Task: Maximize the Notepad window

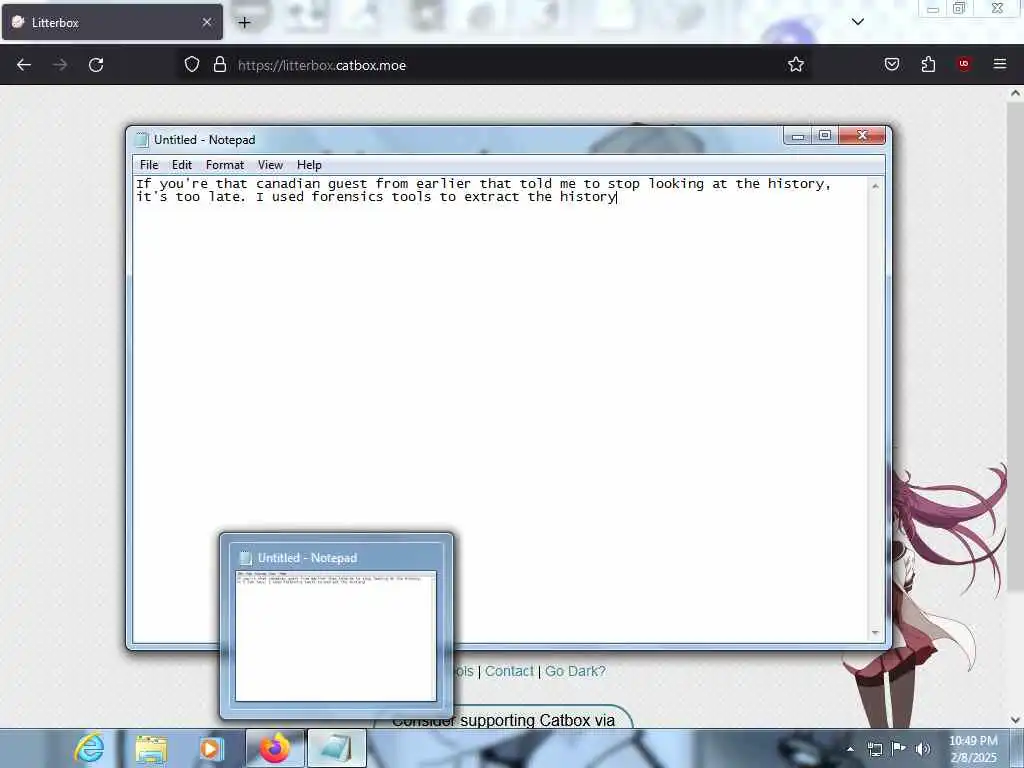Action: [825, 136]
